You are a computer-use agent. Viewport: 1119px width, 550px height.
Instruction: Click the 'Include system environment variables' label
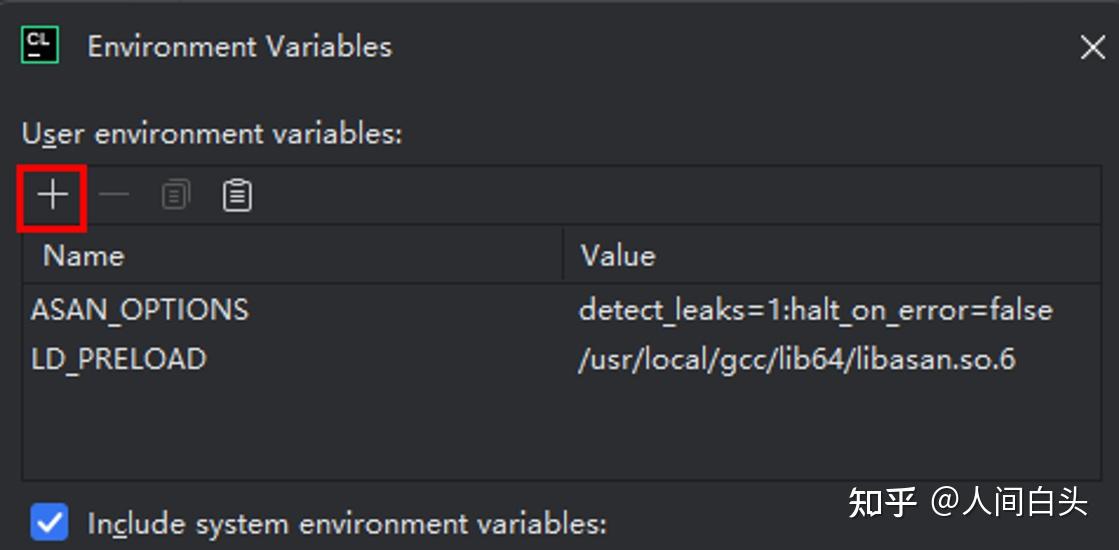point(346,524)
